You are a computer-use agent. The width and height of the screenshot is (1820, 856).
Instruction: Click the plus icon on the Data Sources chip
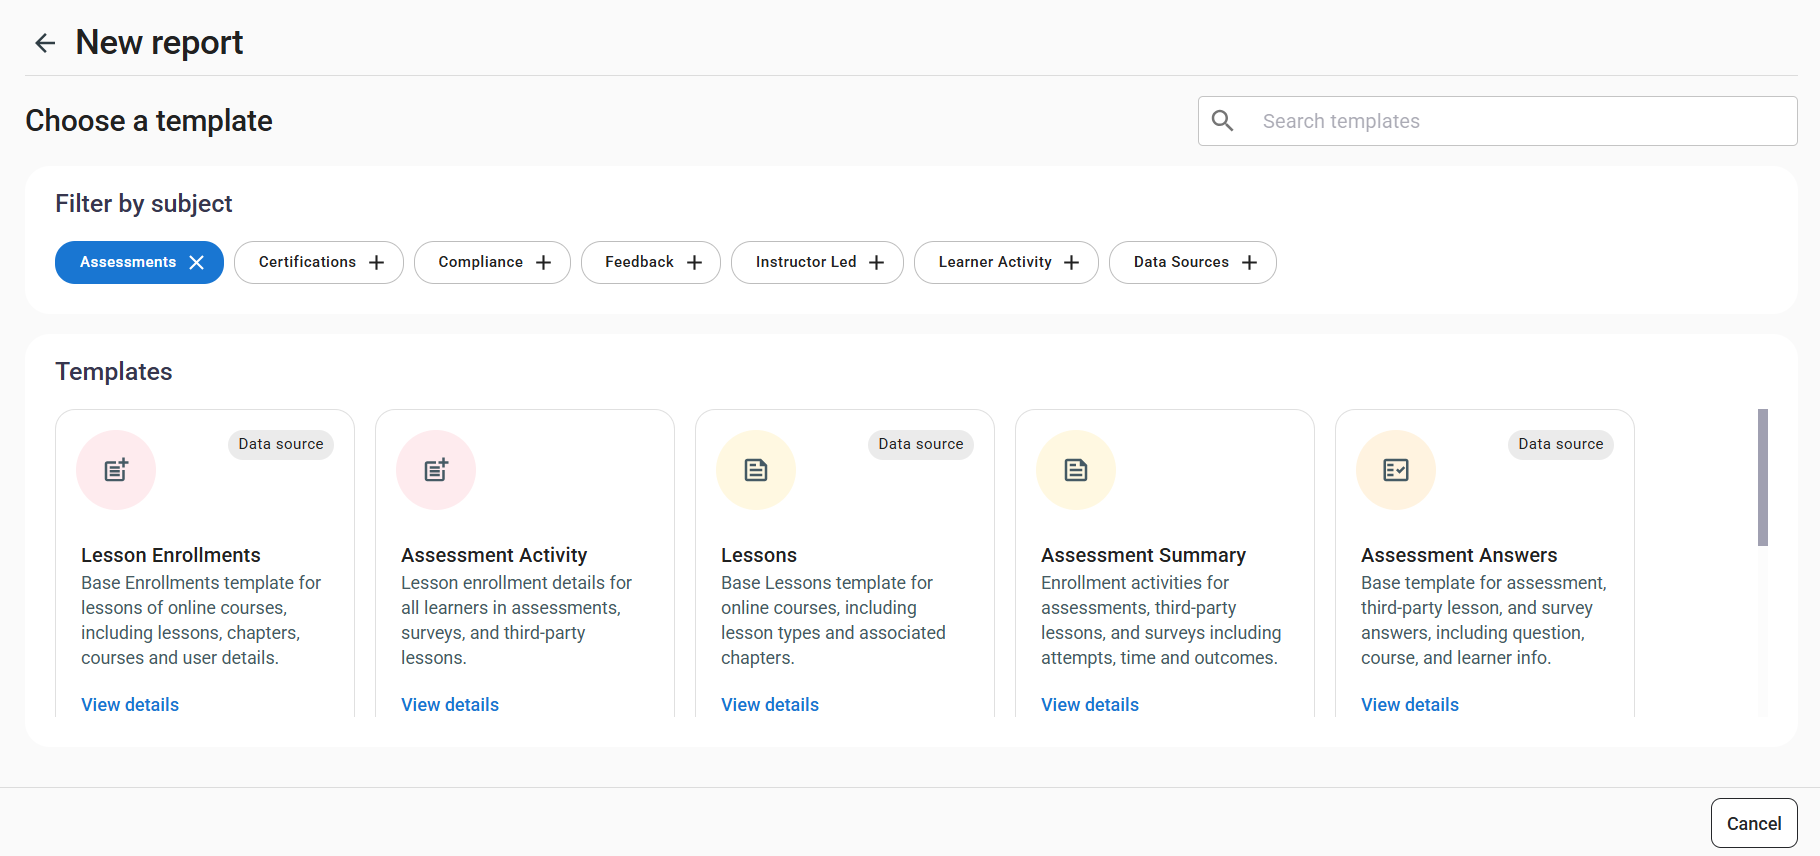[x=1250, y=262]
